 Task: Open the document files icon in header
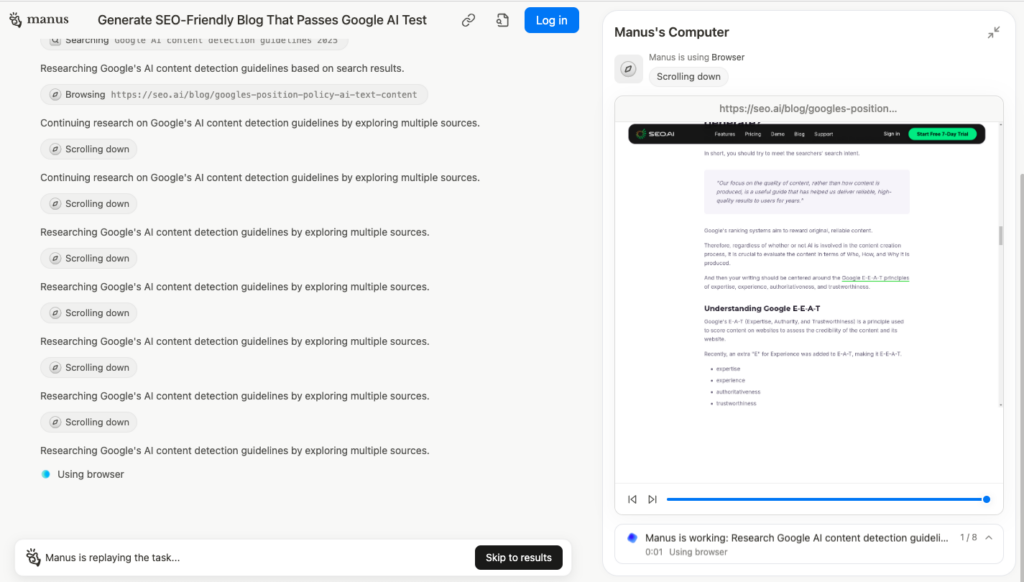pos(502,20)
